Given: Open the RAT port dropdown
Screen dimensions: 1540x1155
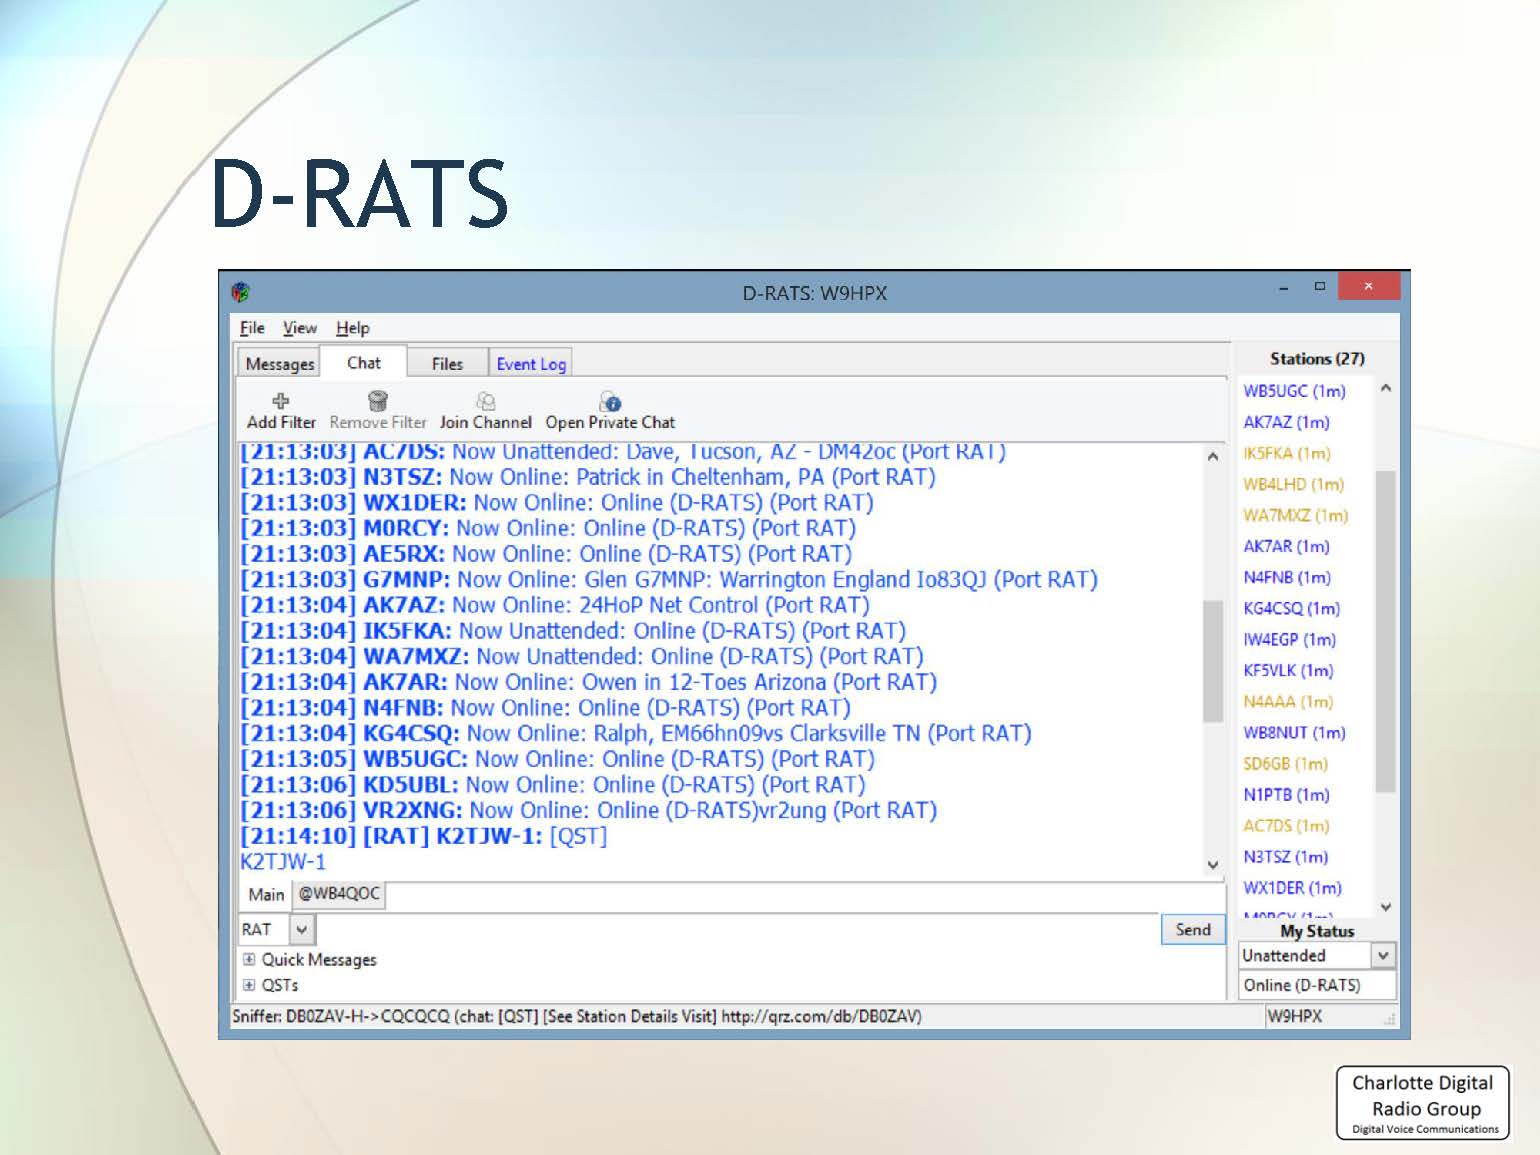Looking at the screenshot, I should coord(302,929).
